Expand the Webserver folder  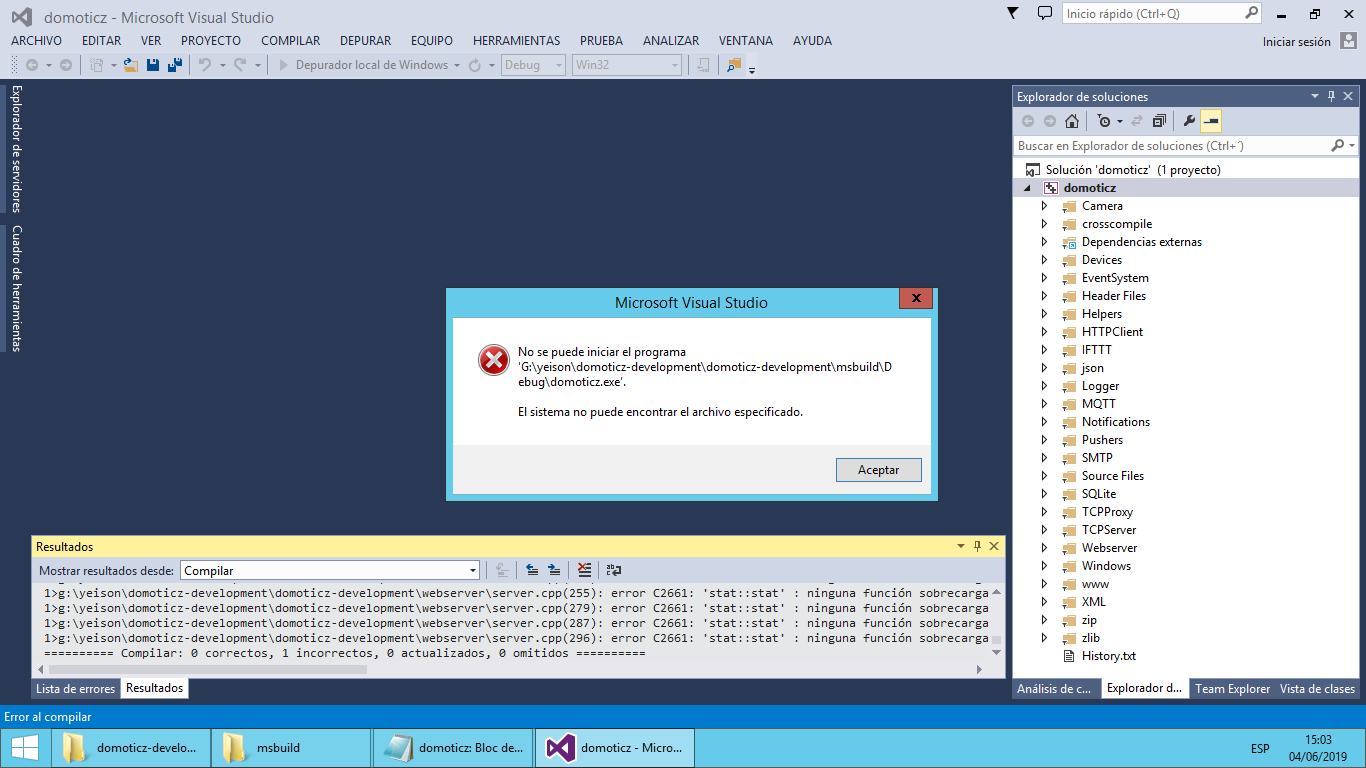1044,547
